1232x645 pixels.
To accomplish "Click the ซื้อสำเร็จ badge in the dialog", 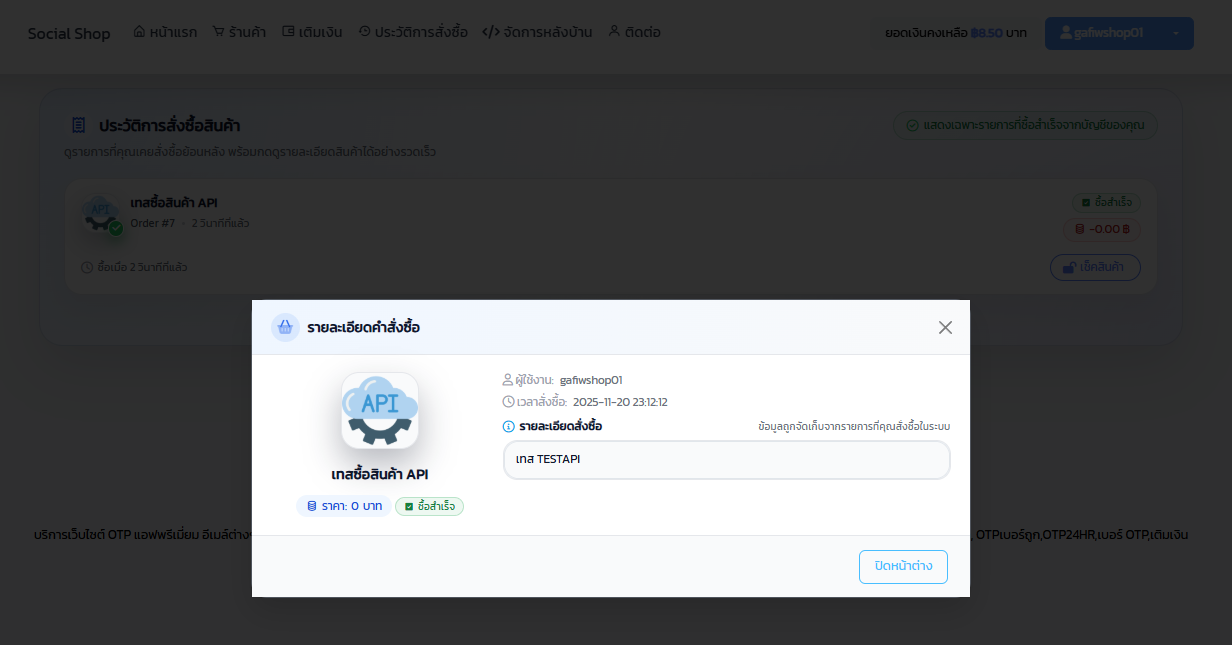I will [430, 506].
